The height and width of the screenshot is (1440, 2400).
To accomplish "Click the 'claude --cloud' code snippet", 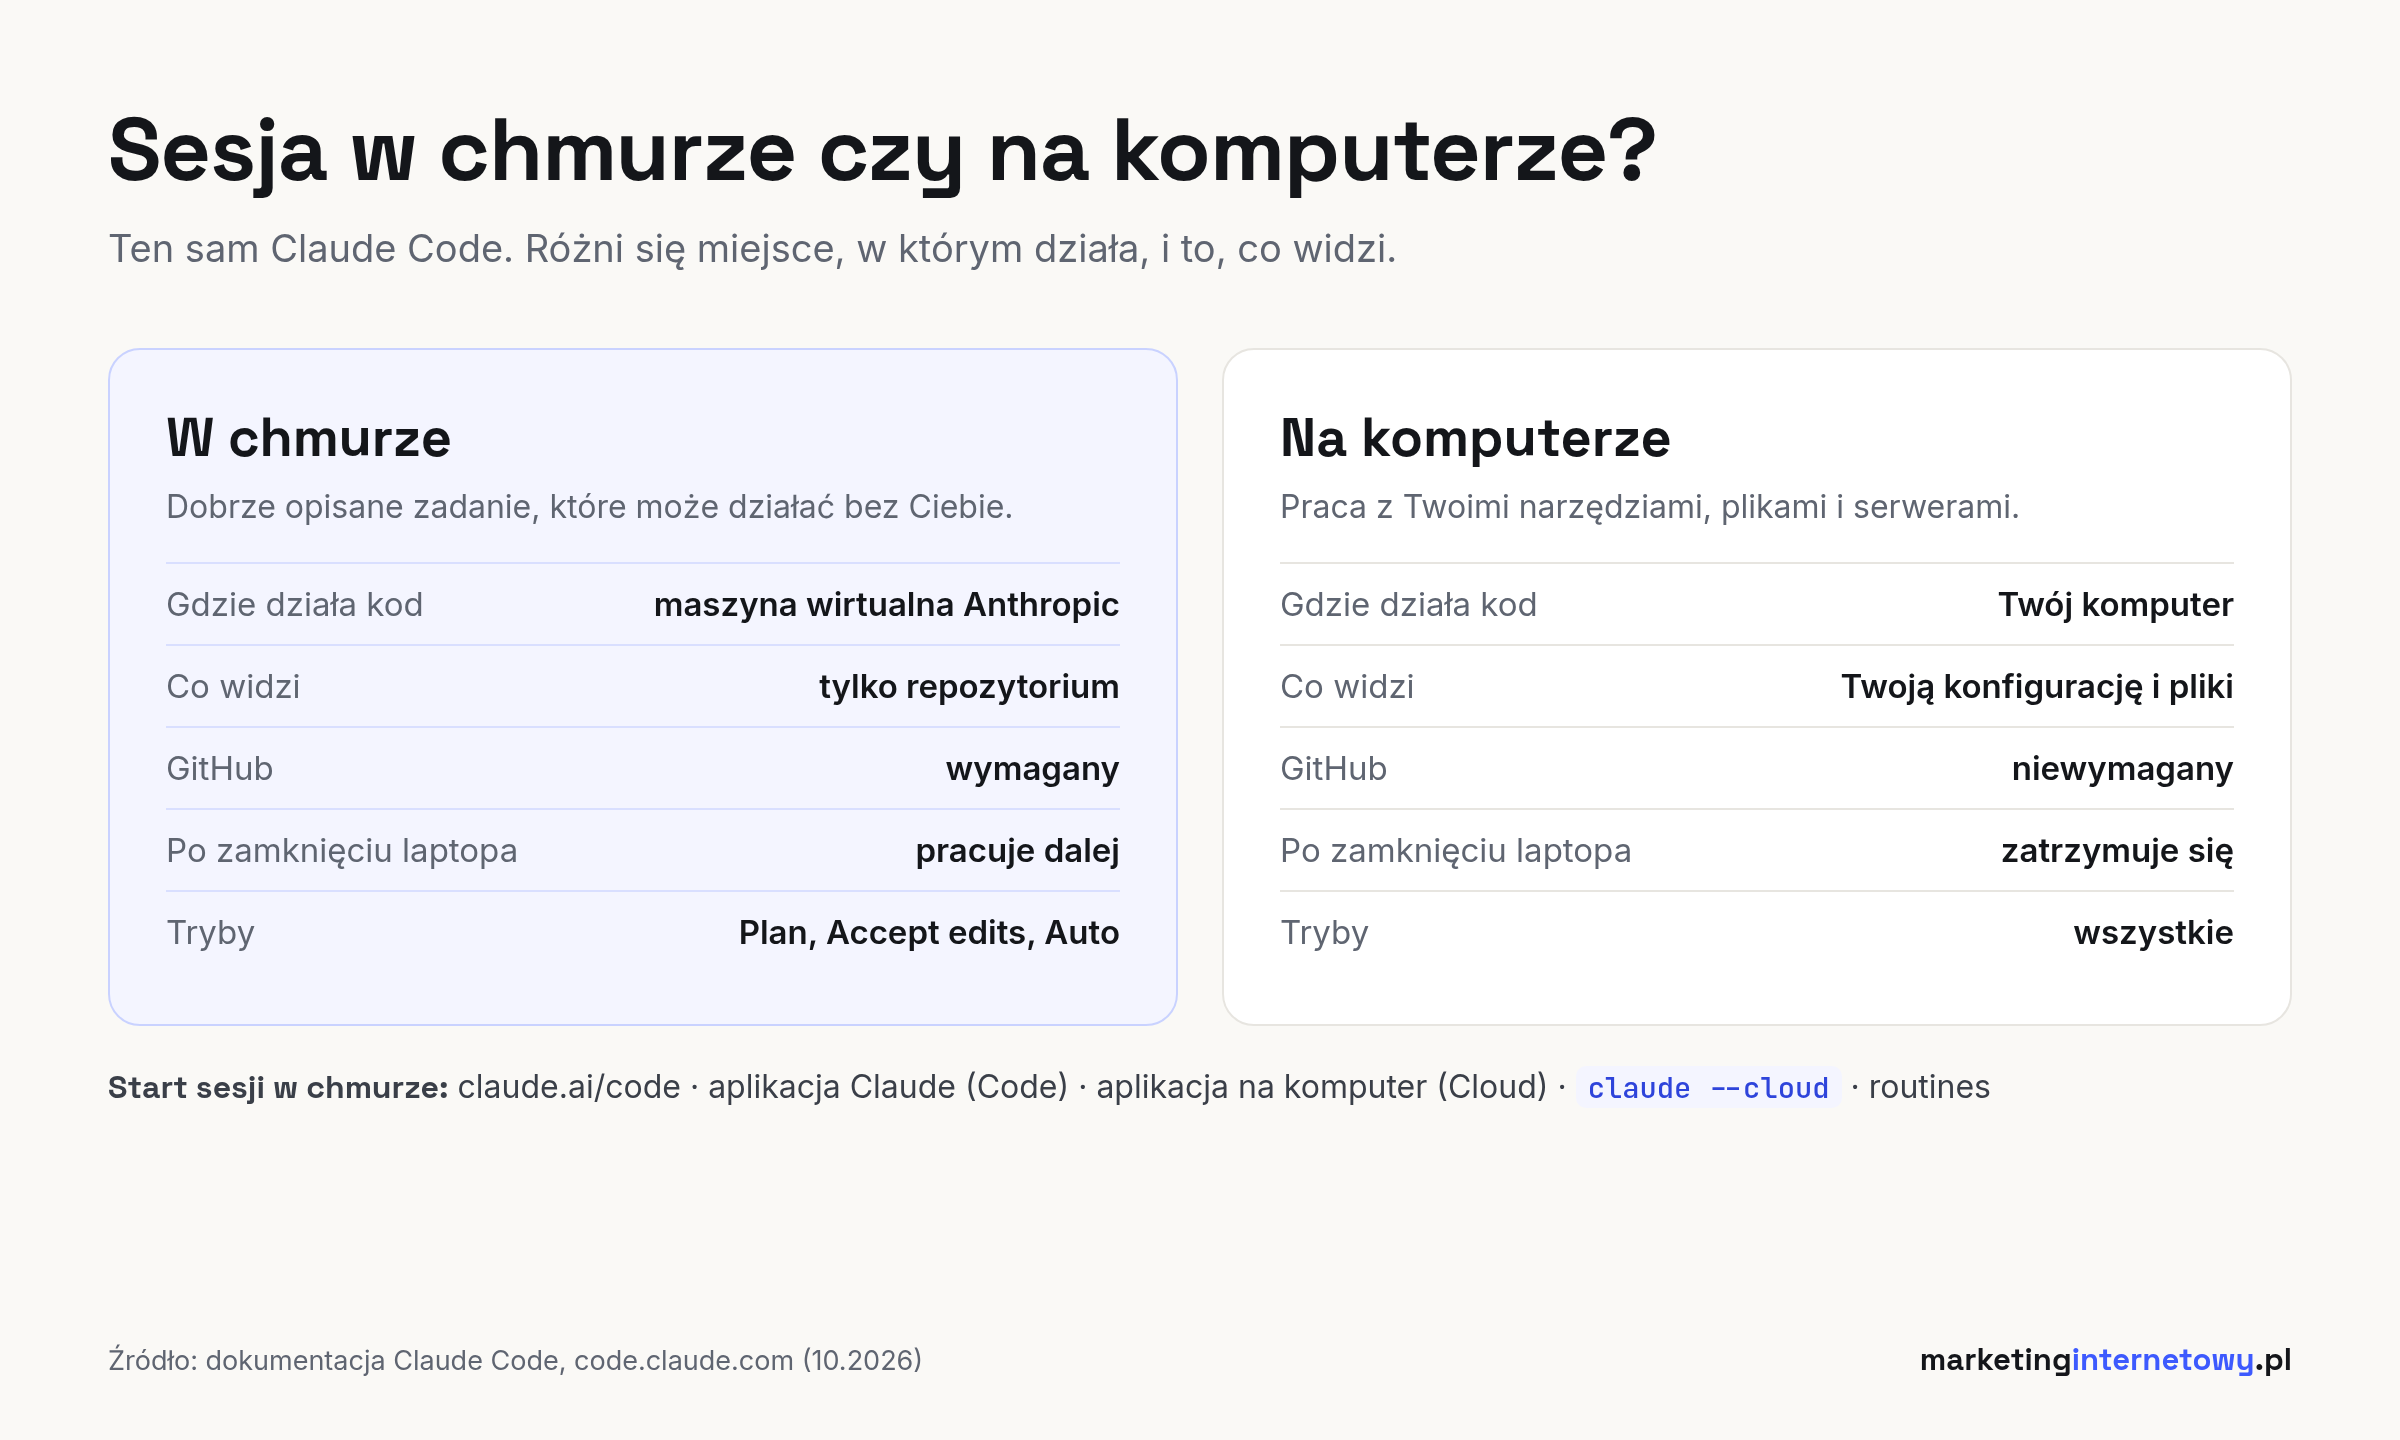I will (1708, 1088).
